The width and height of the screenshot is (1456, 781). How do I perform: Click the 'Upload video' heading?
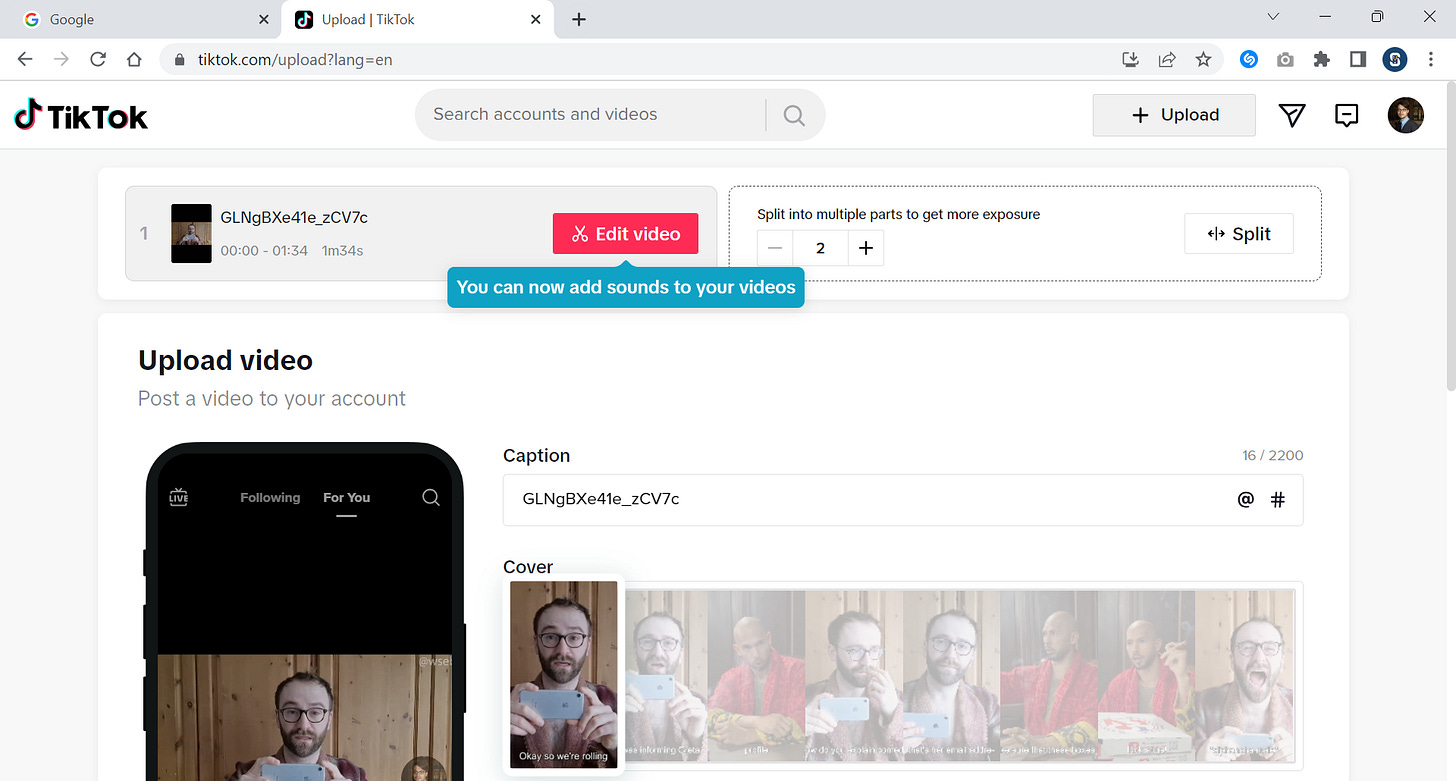point(225,360)
